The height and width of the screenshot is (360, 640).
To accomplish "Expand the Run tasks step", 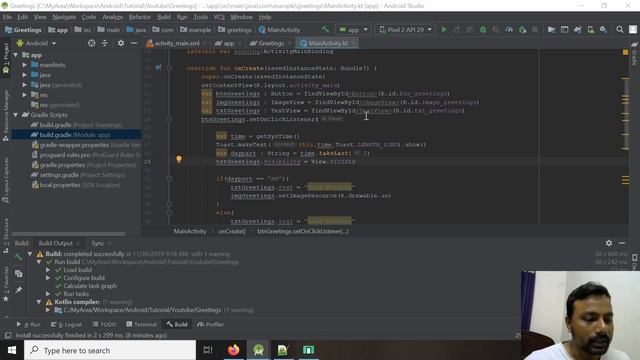I will pos(48,294).
